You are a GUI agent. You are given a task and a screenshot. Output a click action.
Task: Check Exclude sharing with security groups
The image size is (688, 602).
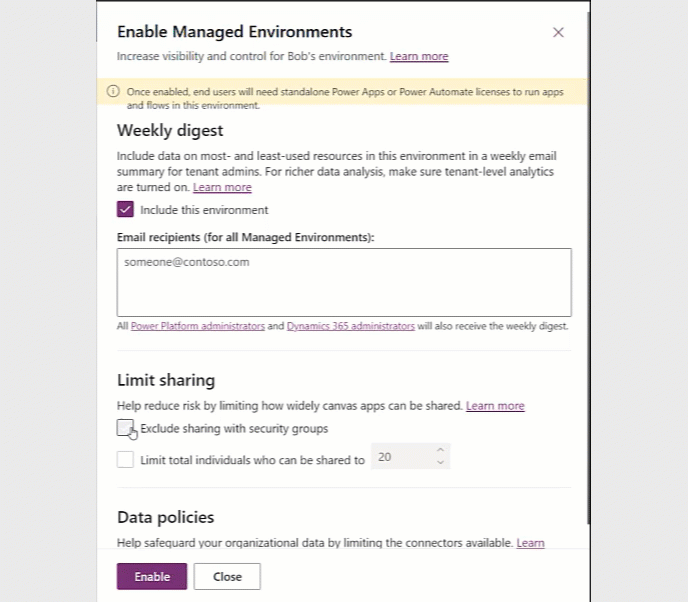pos(125,428)
